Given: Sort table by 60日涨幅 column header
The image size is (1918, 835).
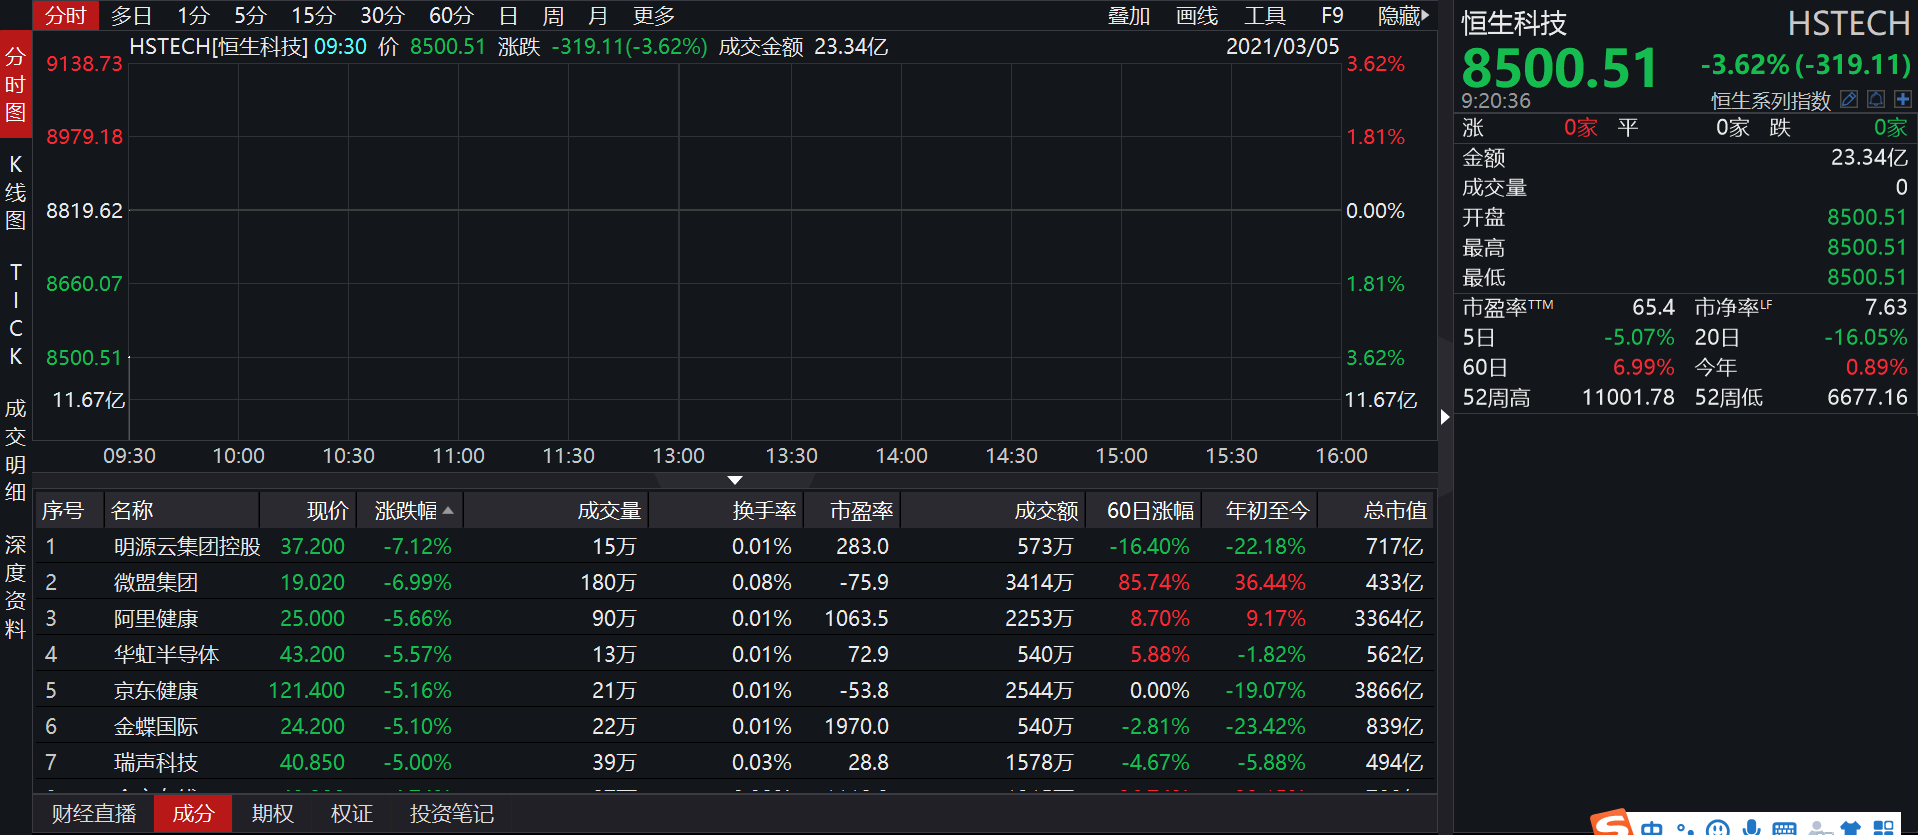Looking at the screenshot, I should point(1144,511).
